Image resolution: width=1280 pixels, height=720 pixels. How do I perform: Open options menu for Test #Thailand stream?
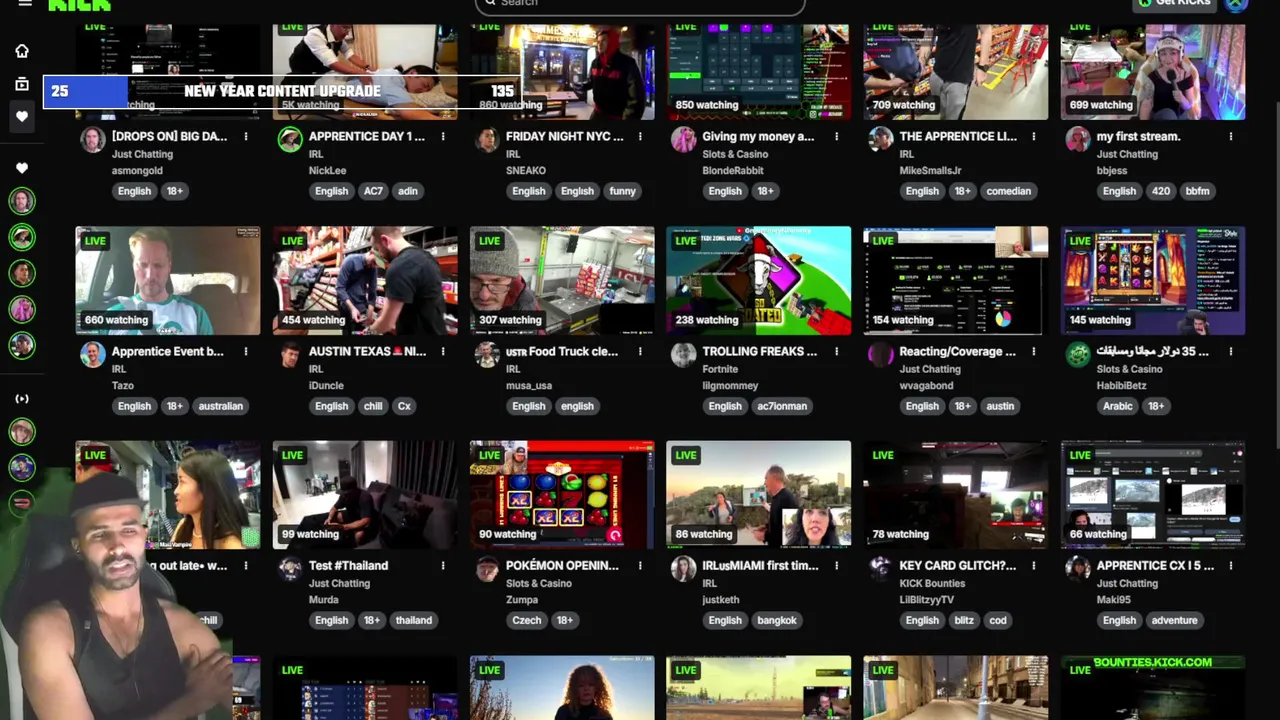[x=443, y=565]
